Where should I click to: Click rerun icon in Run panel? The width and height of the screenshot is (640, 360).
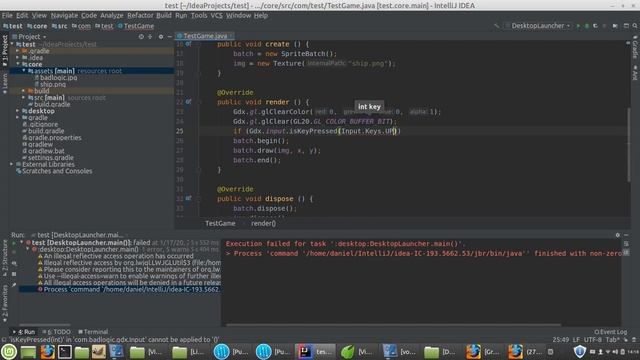click(x=14, y=242)
